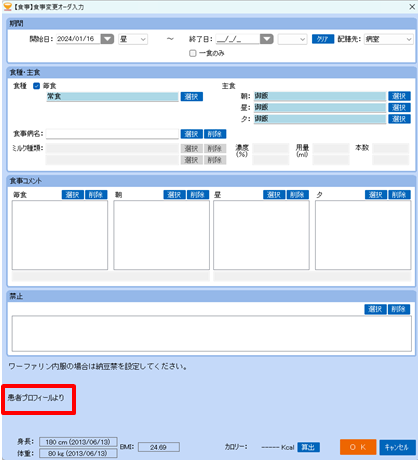Viewport: 418px width, 462px height.
Task: Toggle the 一食のみ checkbox
Action: pos(193,53)
